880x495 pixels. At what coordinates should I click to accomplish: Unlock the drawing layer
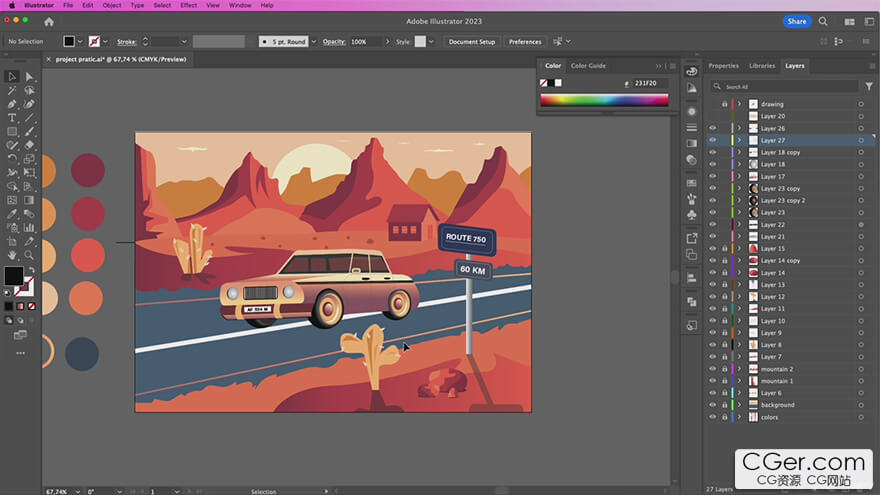[725, 104]
